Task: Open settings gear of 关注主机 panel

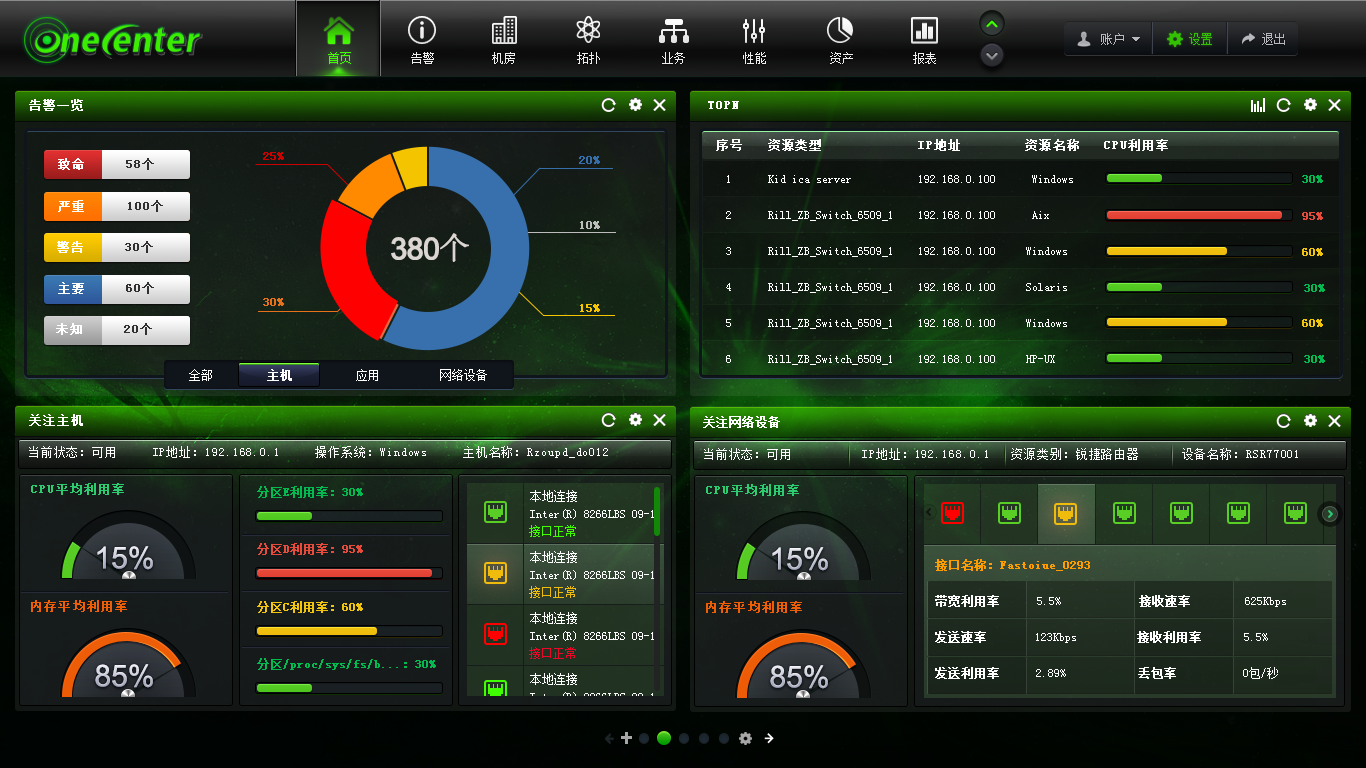Action: [635, 420]
